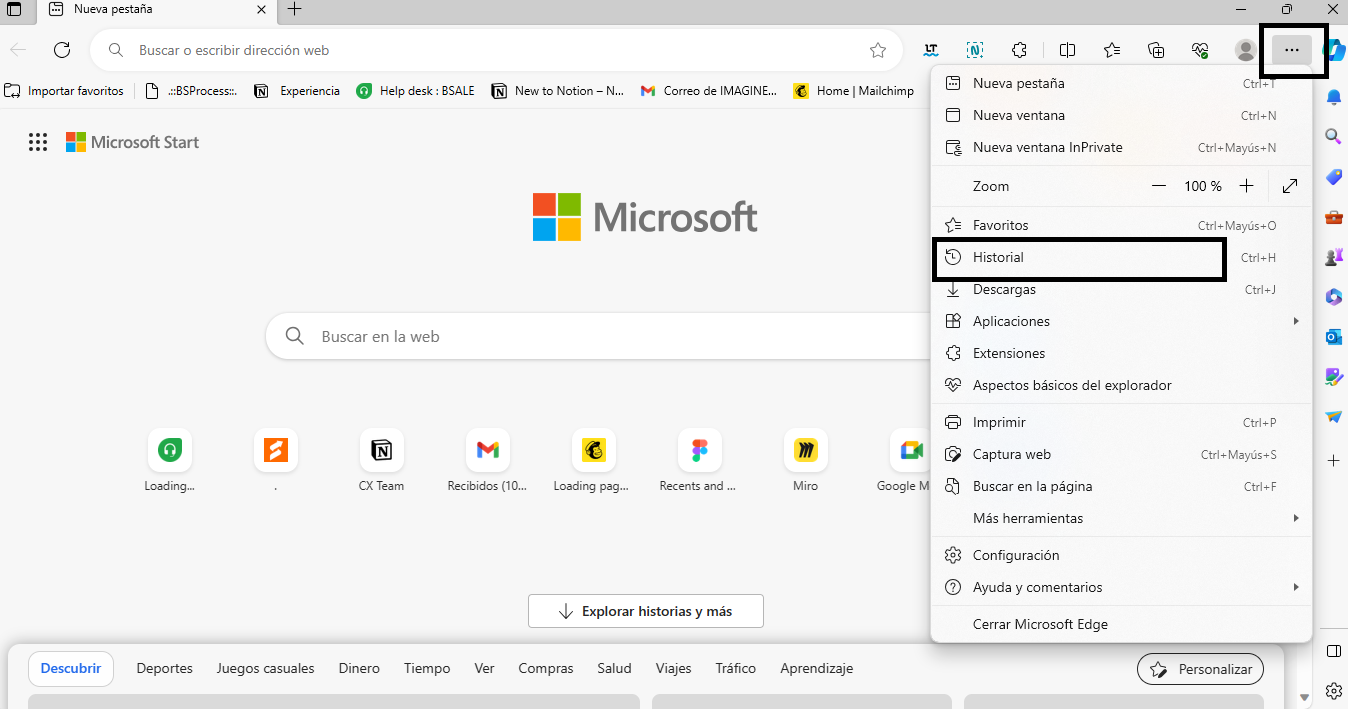
Task: Choose Buscar en la página
Action: click(1121, 486)
